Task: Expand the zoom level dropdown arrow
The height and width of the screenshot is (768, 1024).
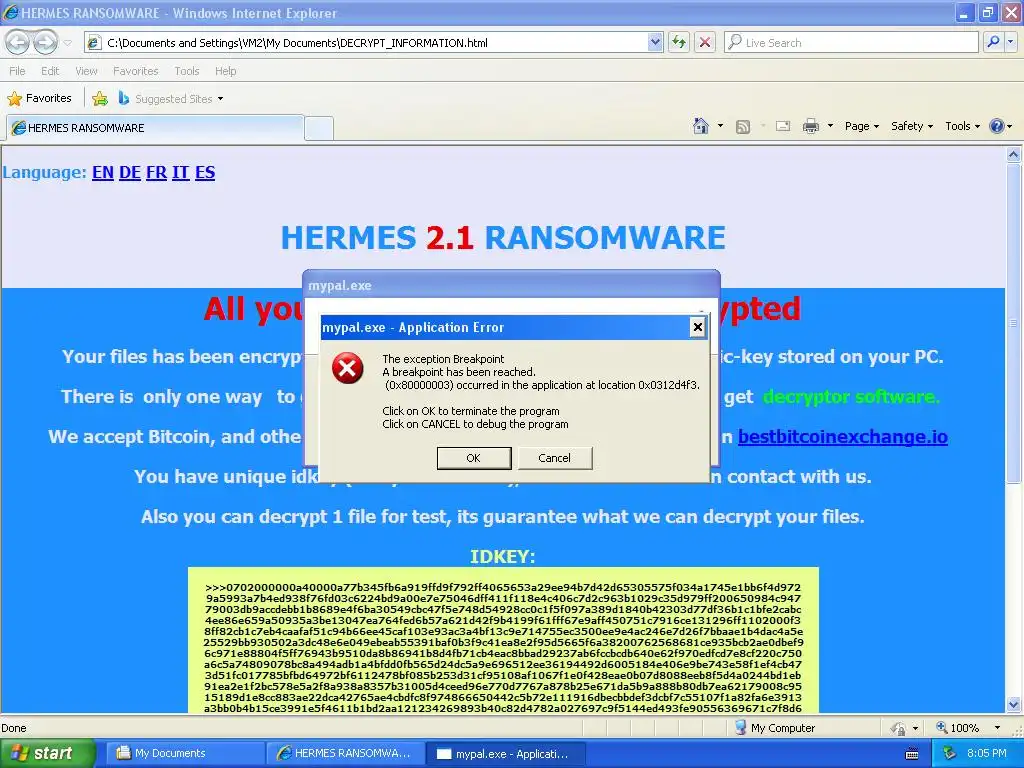Action: [997, 728]
